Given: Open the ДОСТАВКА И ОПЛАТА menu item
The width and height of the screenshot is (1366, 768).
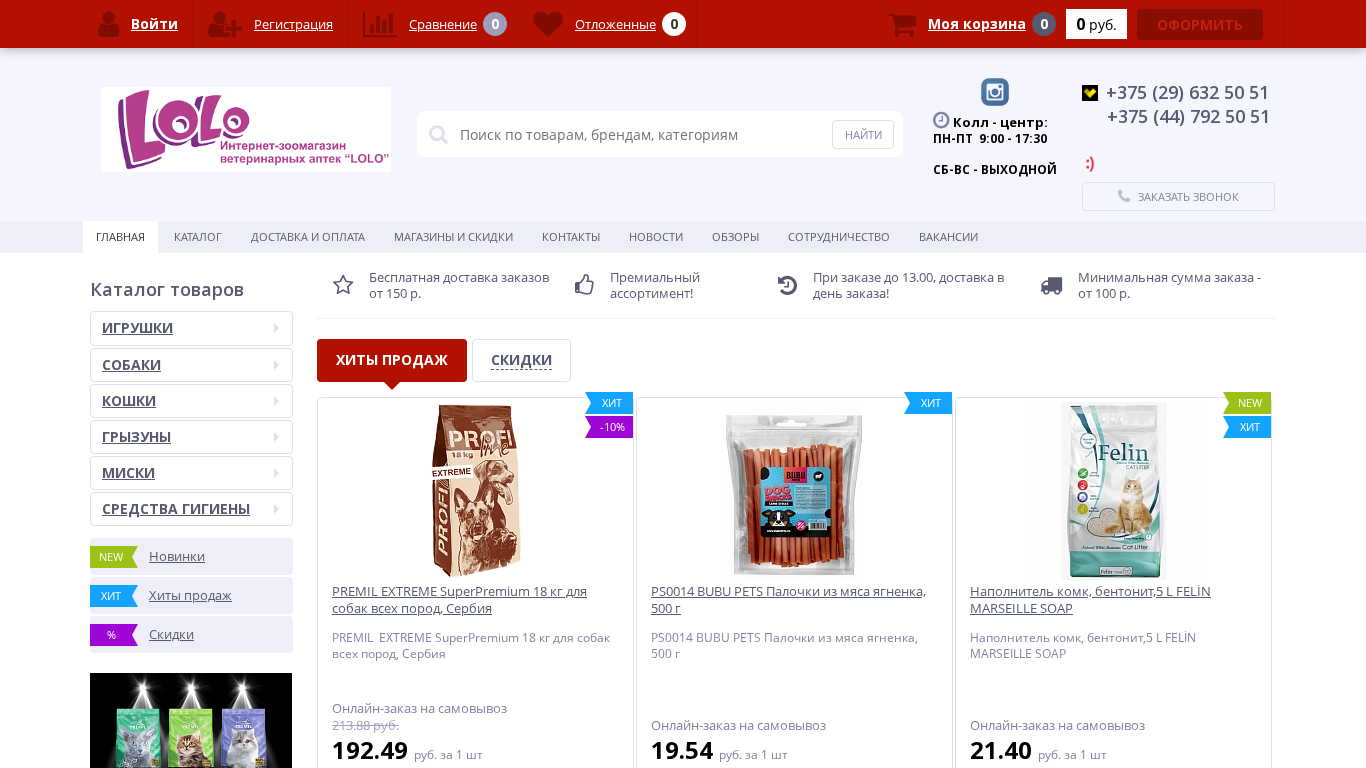Looking at the screenshot, I should (308, 237).
